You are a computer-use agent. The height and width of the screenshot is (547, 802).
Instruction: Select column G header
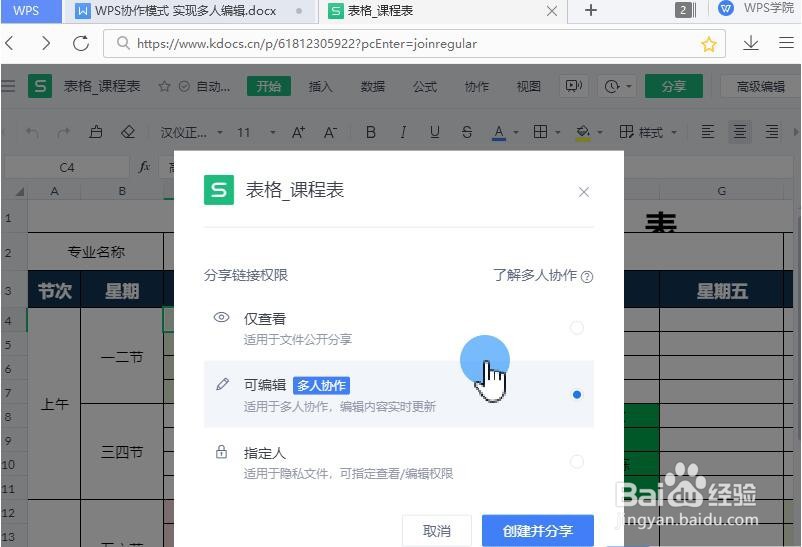pos(722,191)
